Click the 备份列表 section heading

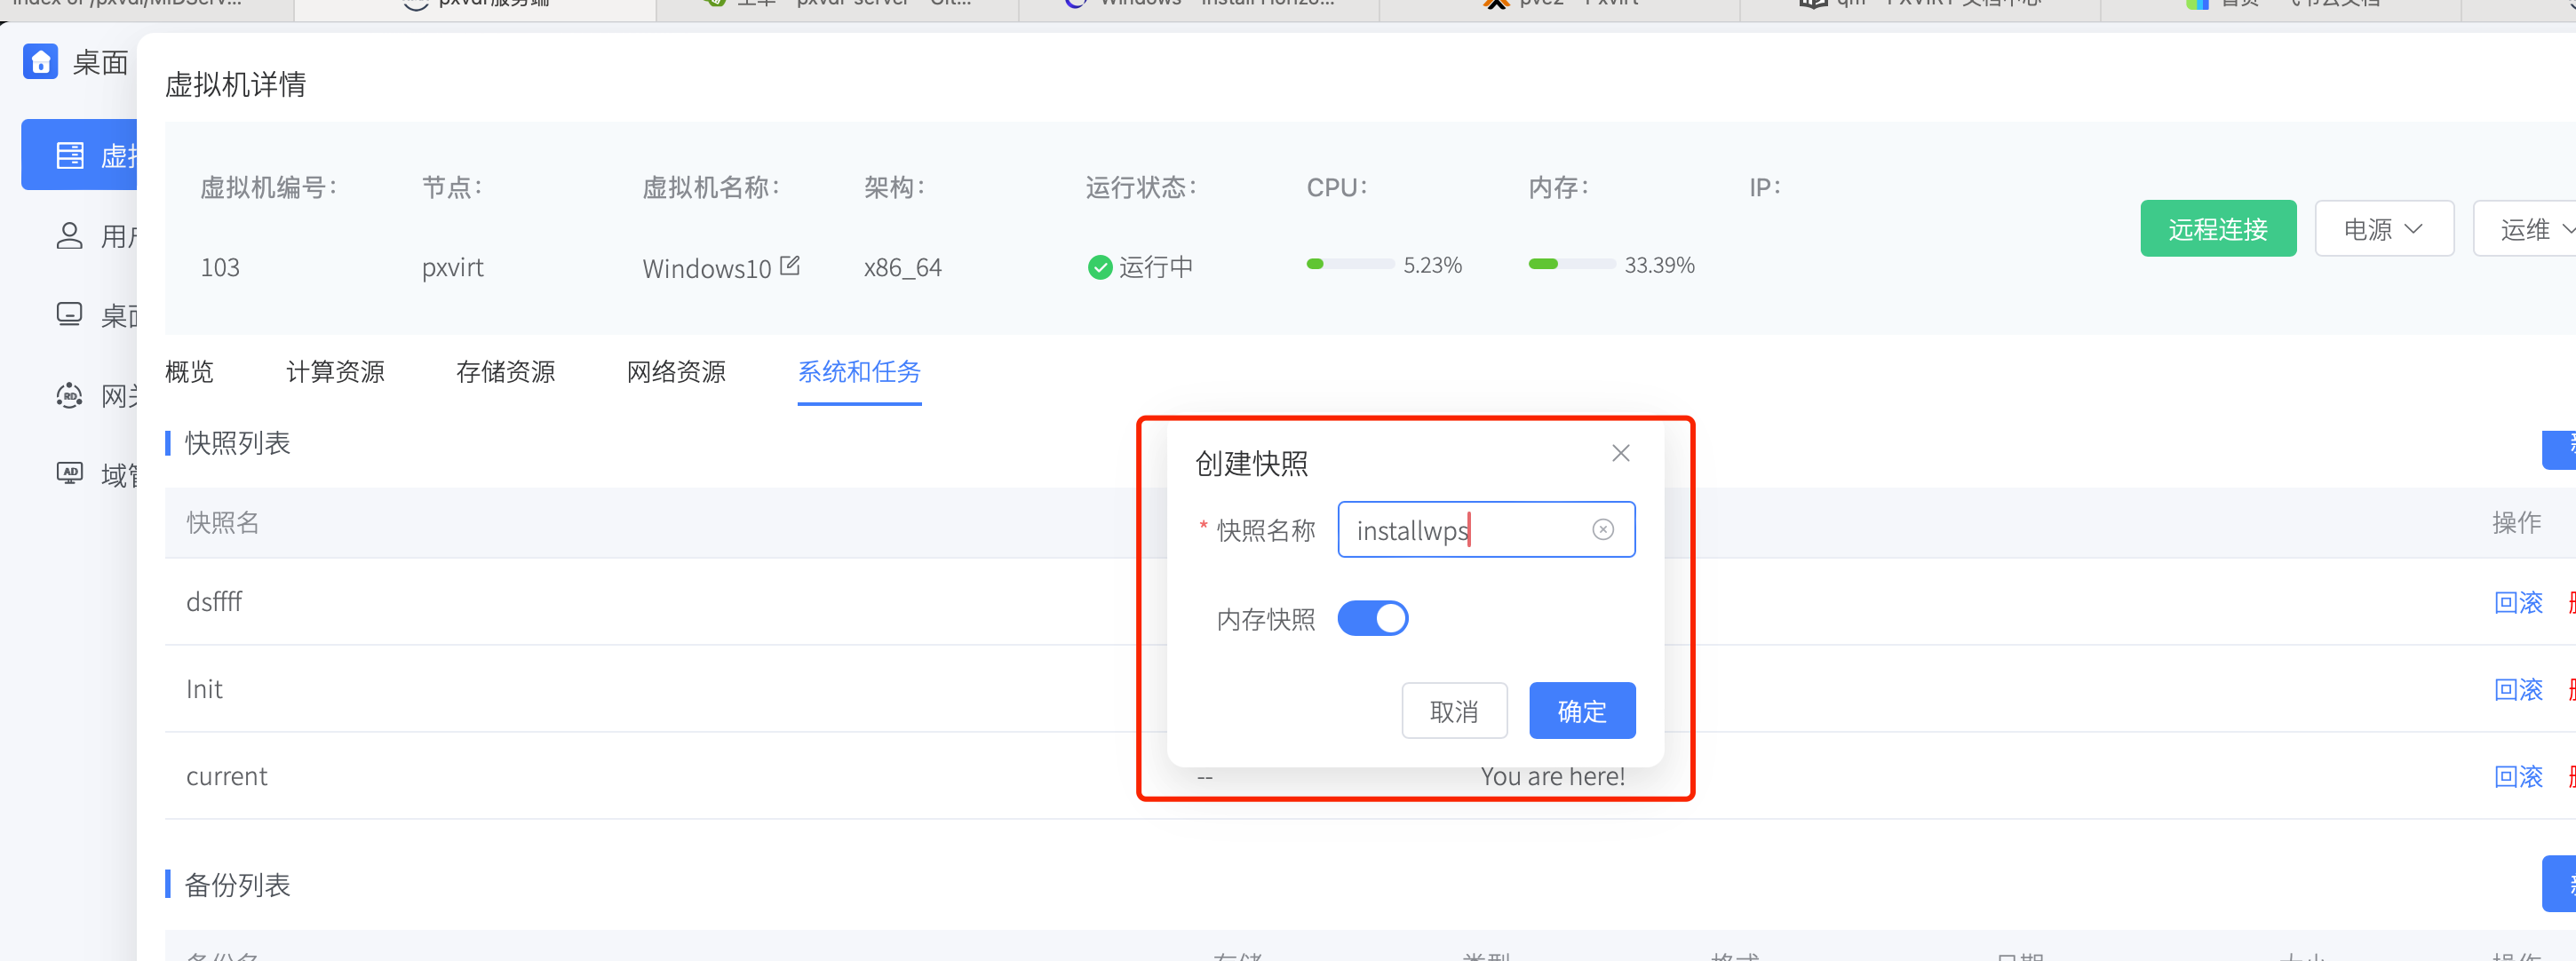[x=237, y=884]
